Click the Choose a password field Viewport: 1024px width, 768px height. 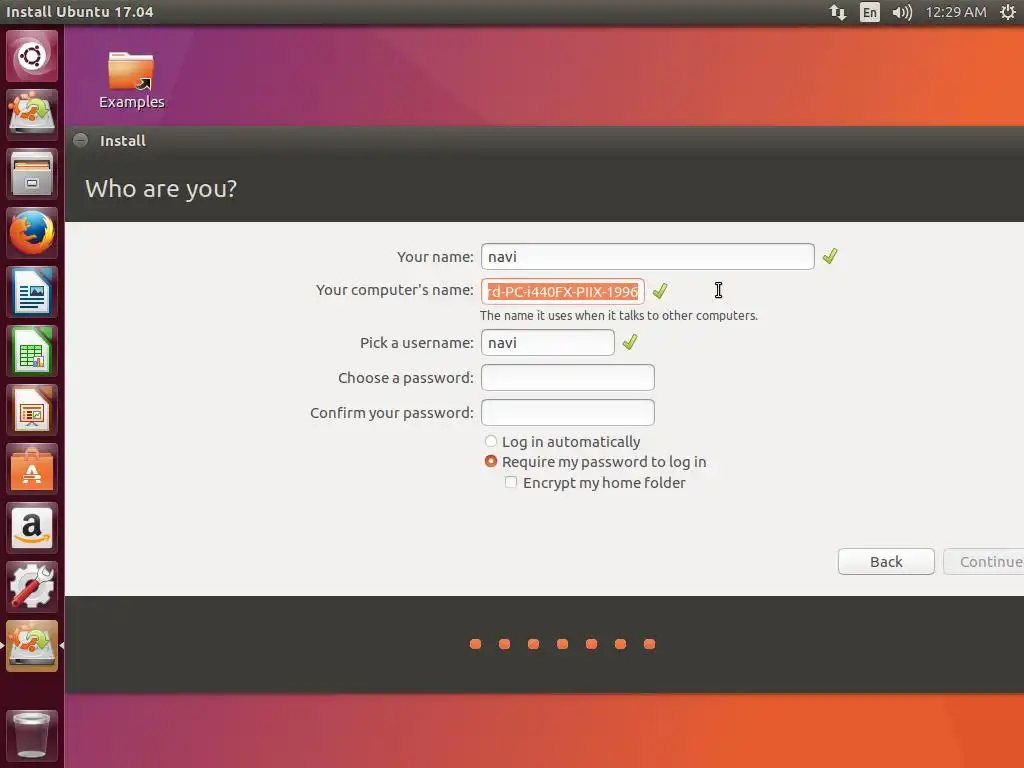pyautogui.click(x=568, y=377)
